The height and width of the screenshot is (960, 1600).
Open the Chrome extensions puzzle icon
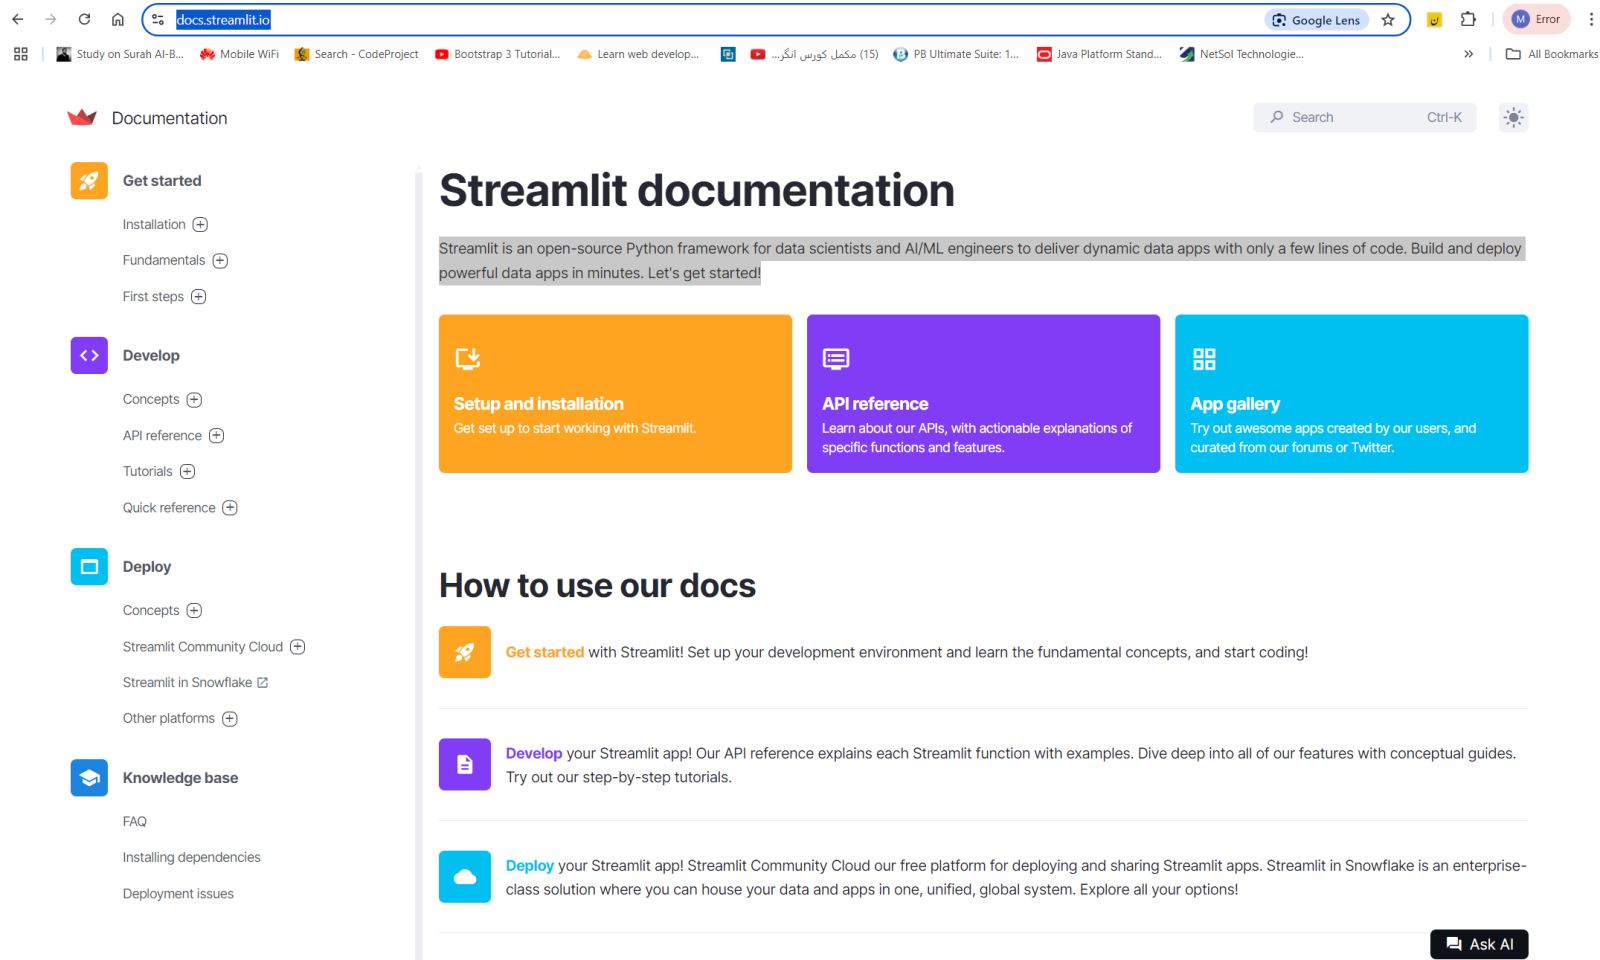pos(1468,18)
